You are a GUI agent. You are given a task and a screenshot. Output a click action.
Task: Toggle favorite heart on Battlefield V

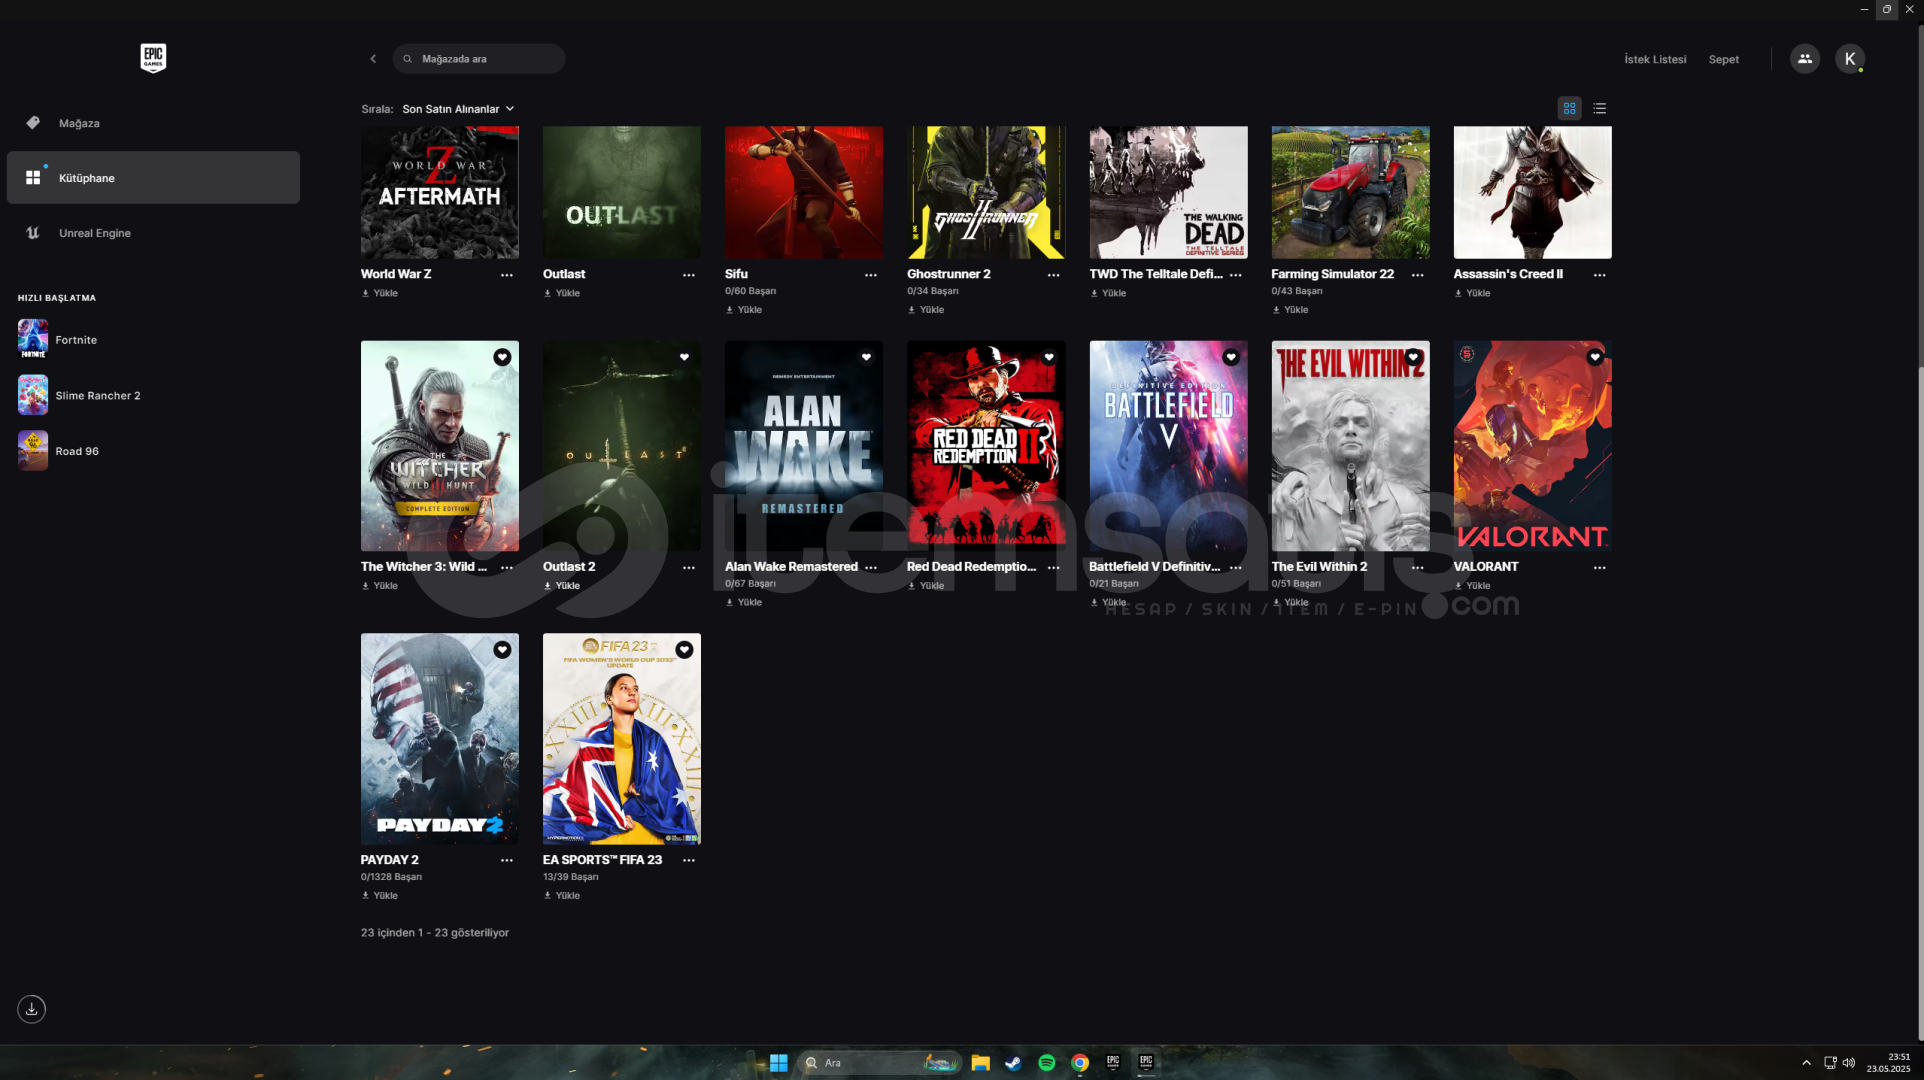(1231, 357)
